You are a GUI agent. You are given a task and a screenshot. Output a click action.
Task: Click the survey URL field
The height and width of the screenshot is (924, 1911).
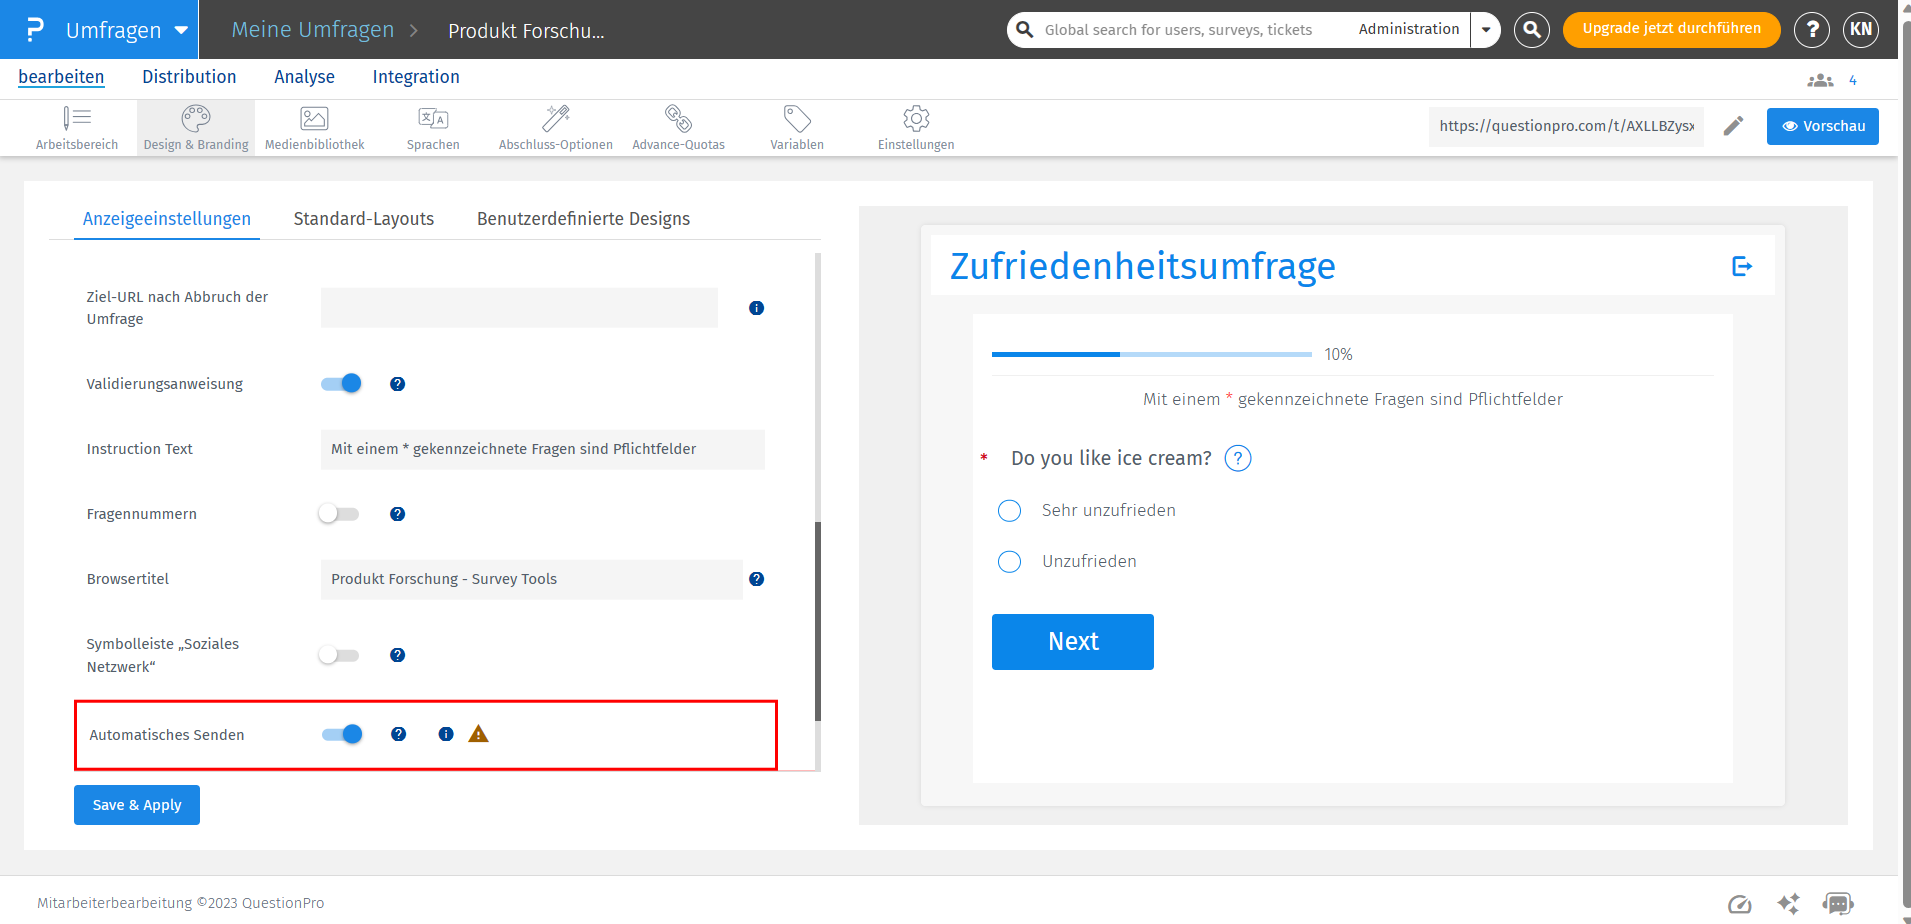[x=1566, y=126]
